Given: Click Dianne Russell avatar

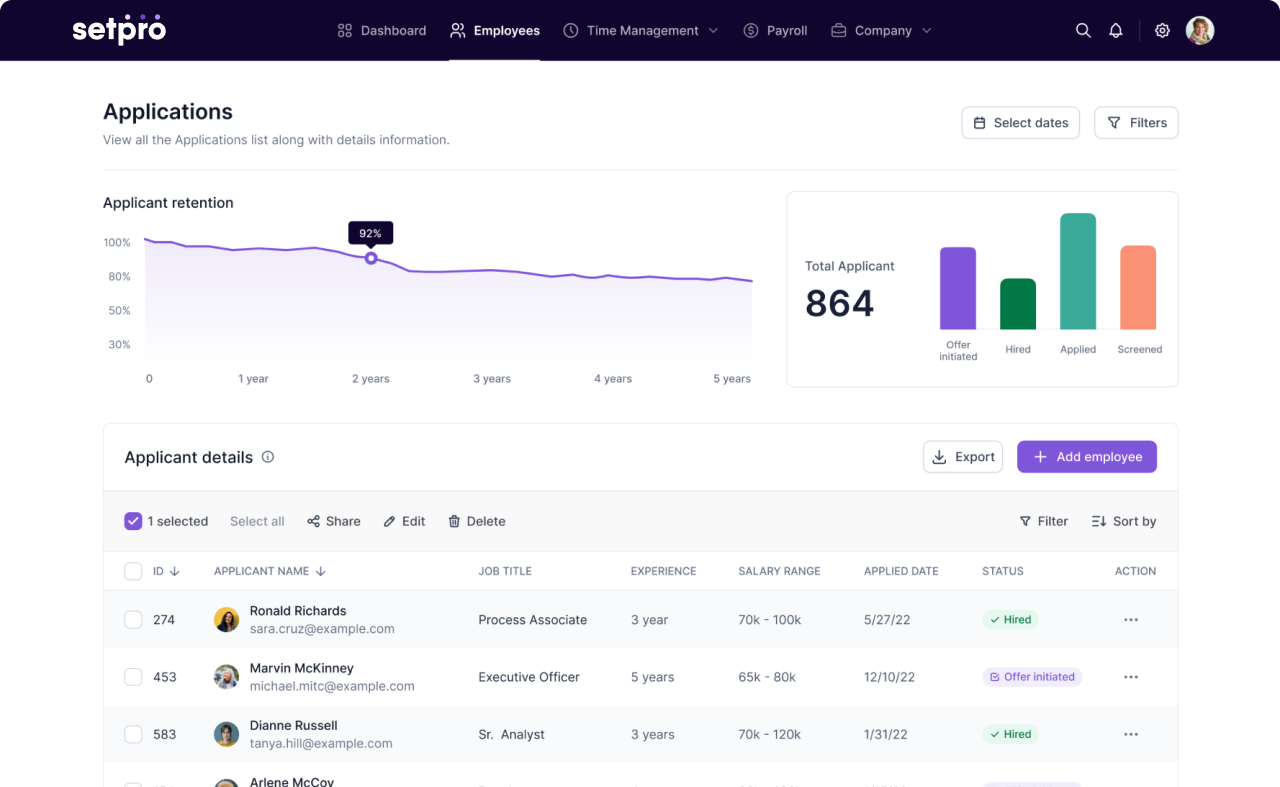Looking at the screenshot, I should pos(227,734).
